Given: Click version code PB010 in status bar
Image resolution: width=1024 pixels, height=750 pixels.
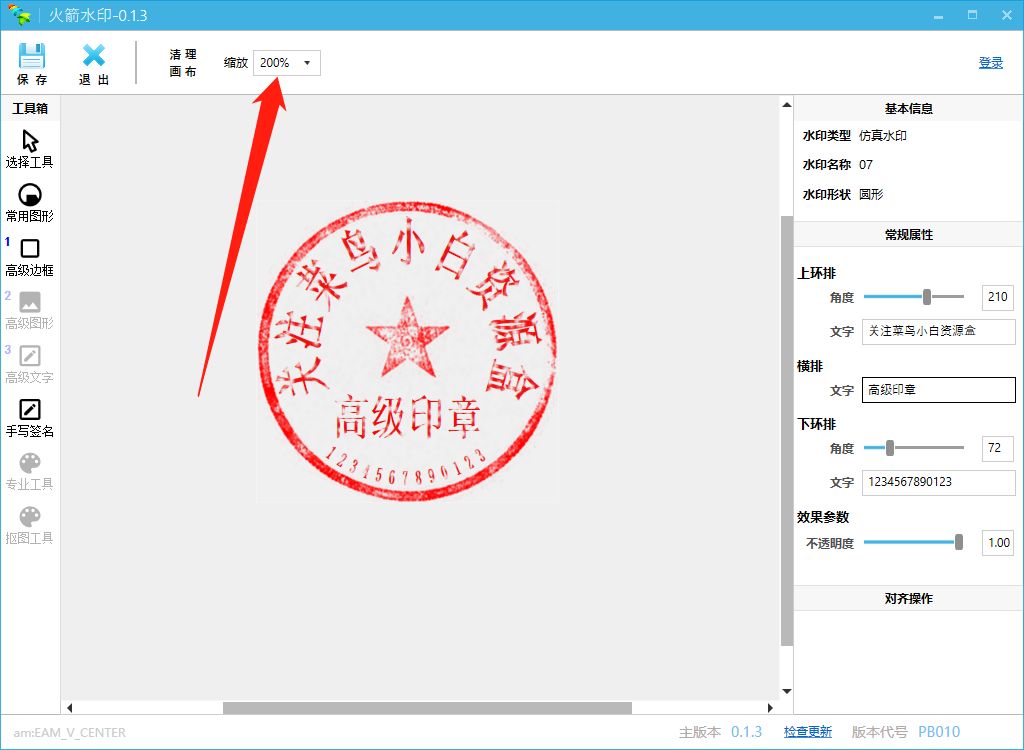Looking at the screenshot, I should point(939,732).
